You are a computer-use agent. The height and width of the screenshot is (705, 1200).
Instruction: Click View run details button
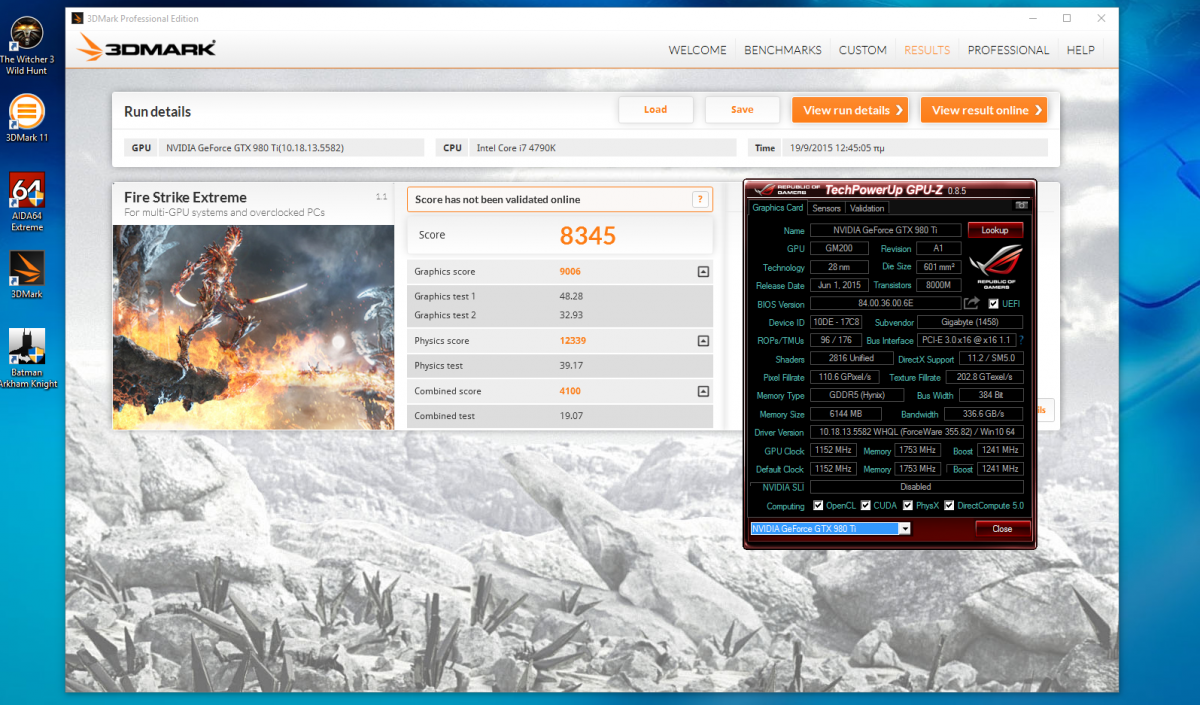[x=850, y=110]
